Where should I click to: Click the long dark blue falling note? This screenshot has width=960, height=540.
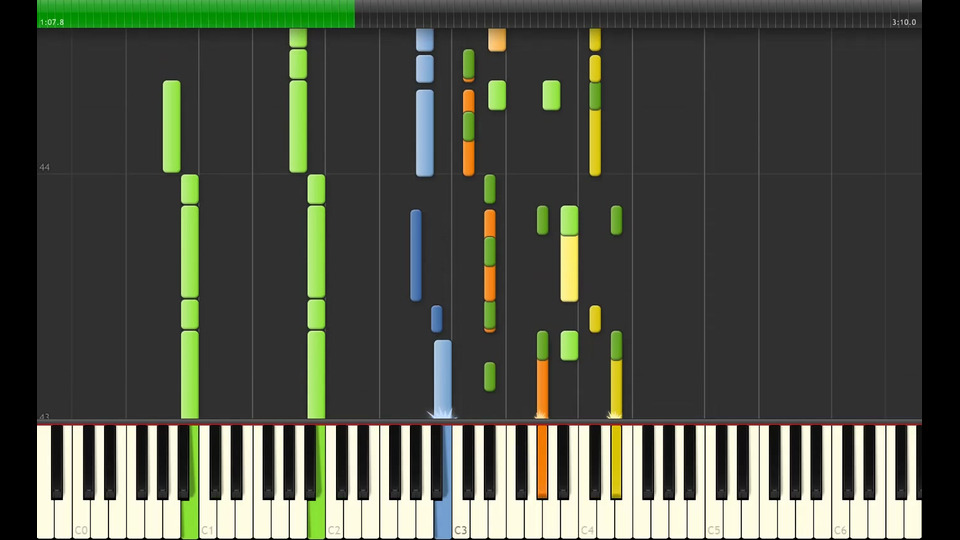416,255
